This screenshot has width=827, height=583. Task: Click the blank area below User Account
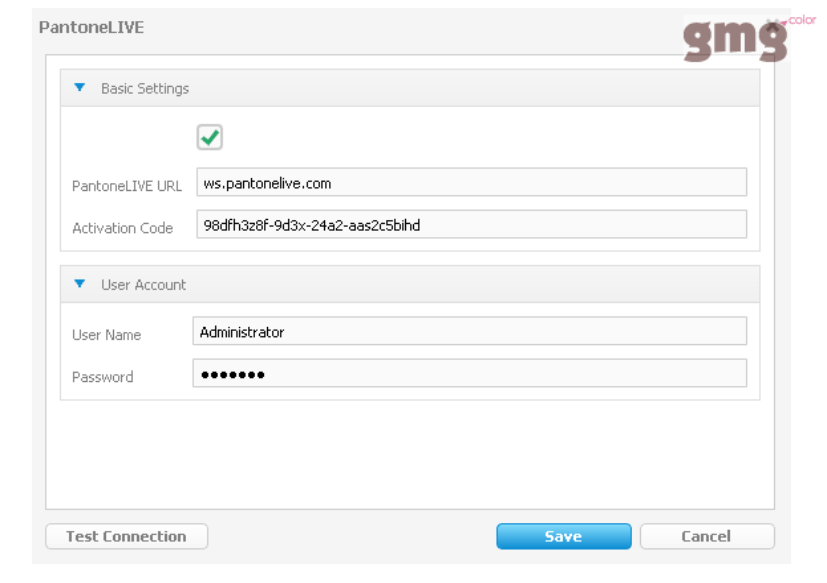point(410,454)
